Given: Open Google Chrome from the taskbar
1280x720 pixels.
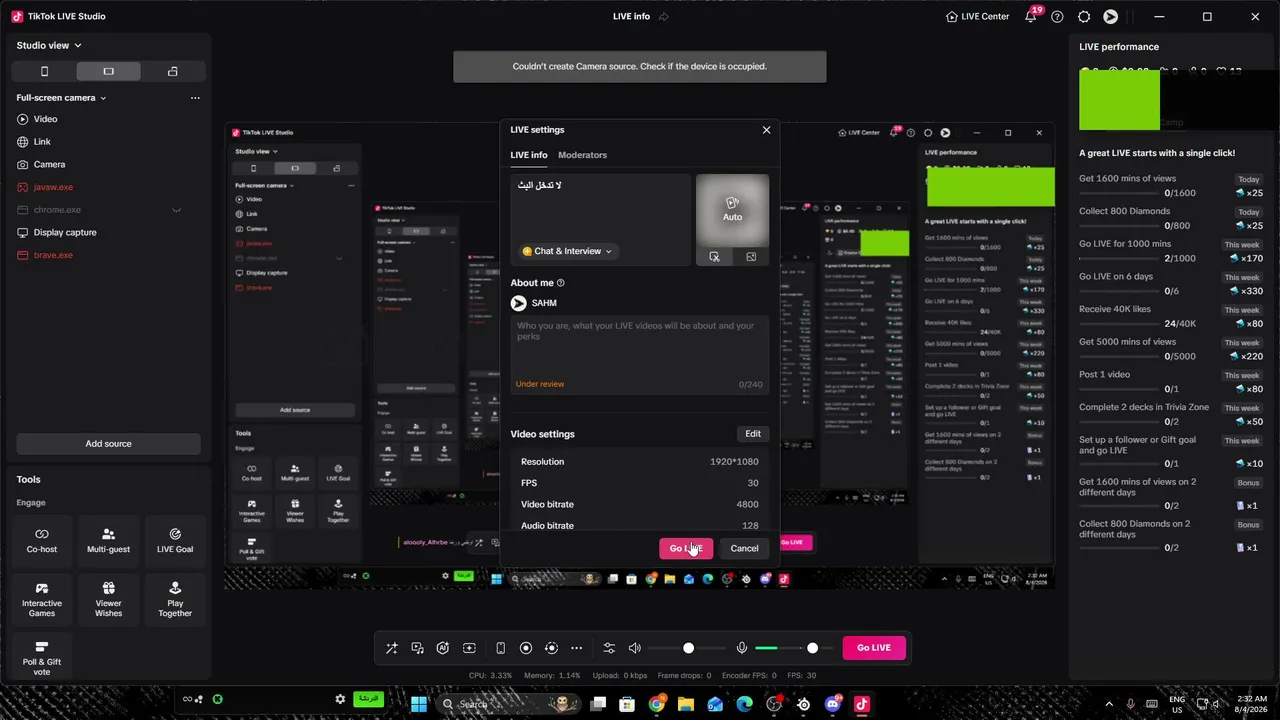Looking at the screenshot, I should pyautogui.click(x=656, y=704).
